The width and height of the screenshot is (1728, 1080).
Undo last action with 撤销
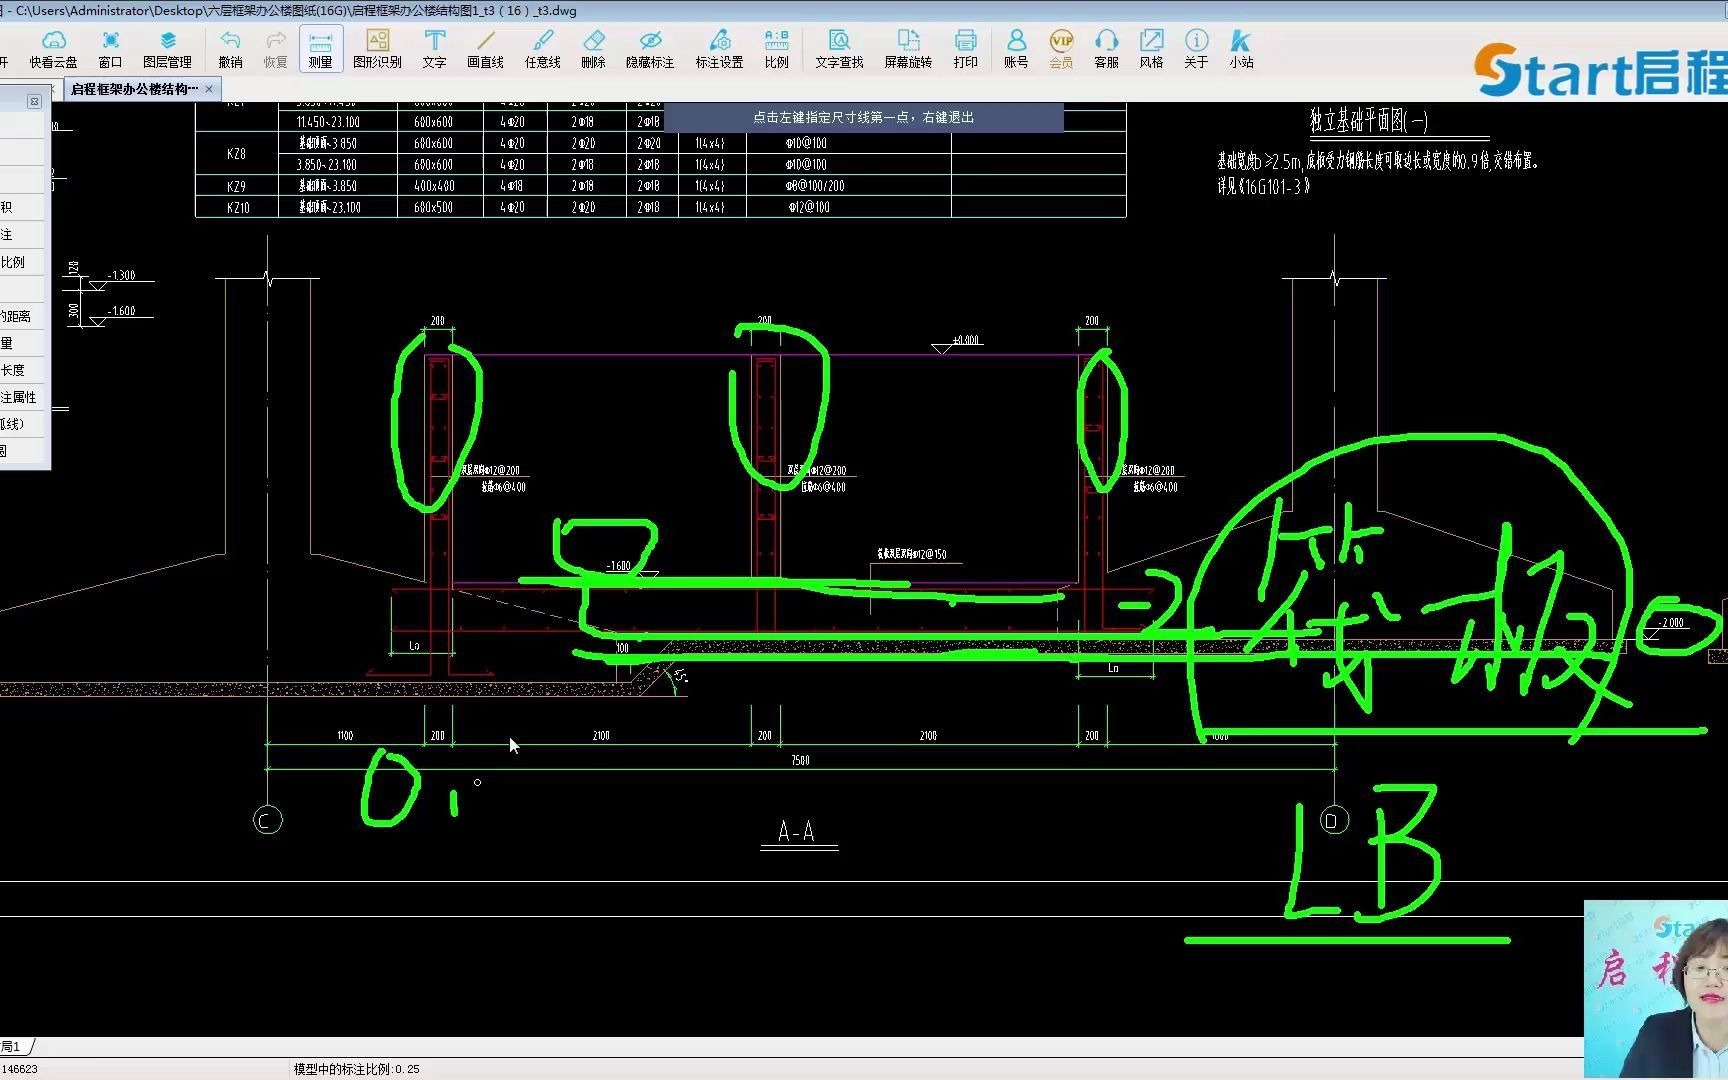coord(230,48)
